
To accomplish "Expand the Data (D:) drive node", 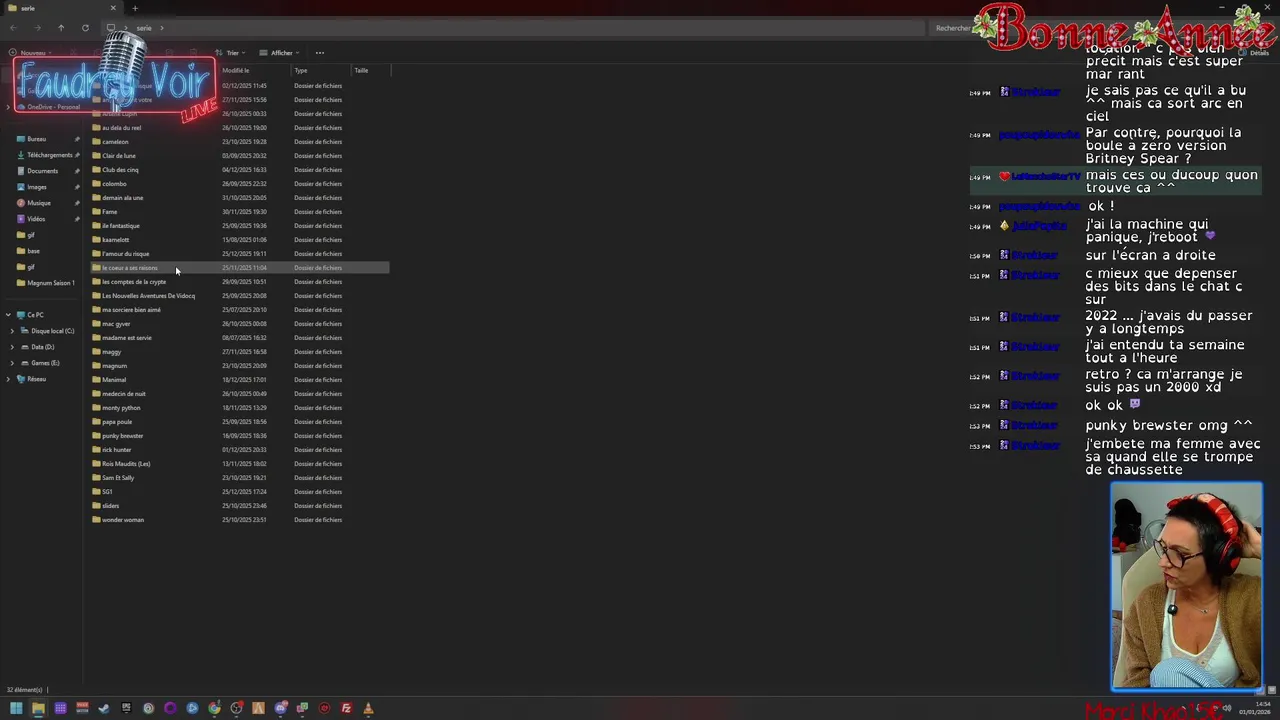I will tap(12, 347).
